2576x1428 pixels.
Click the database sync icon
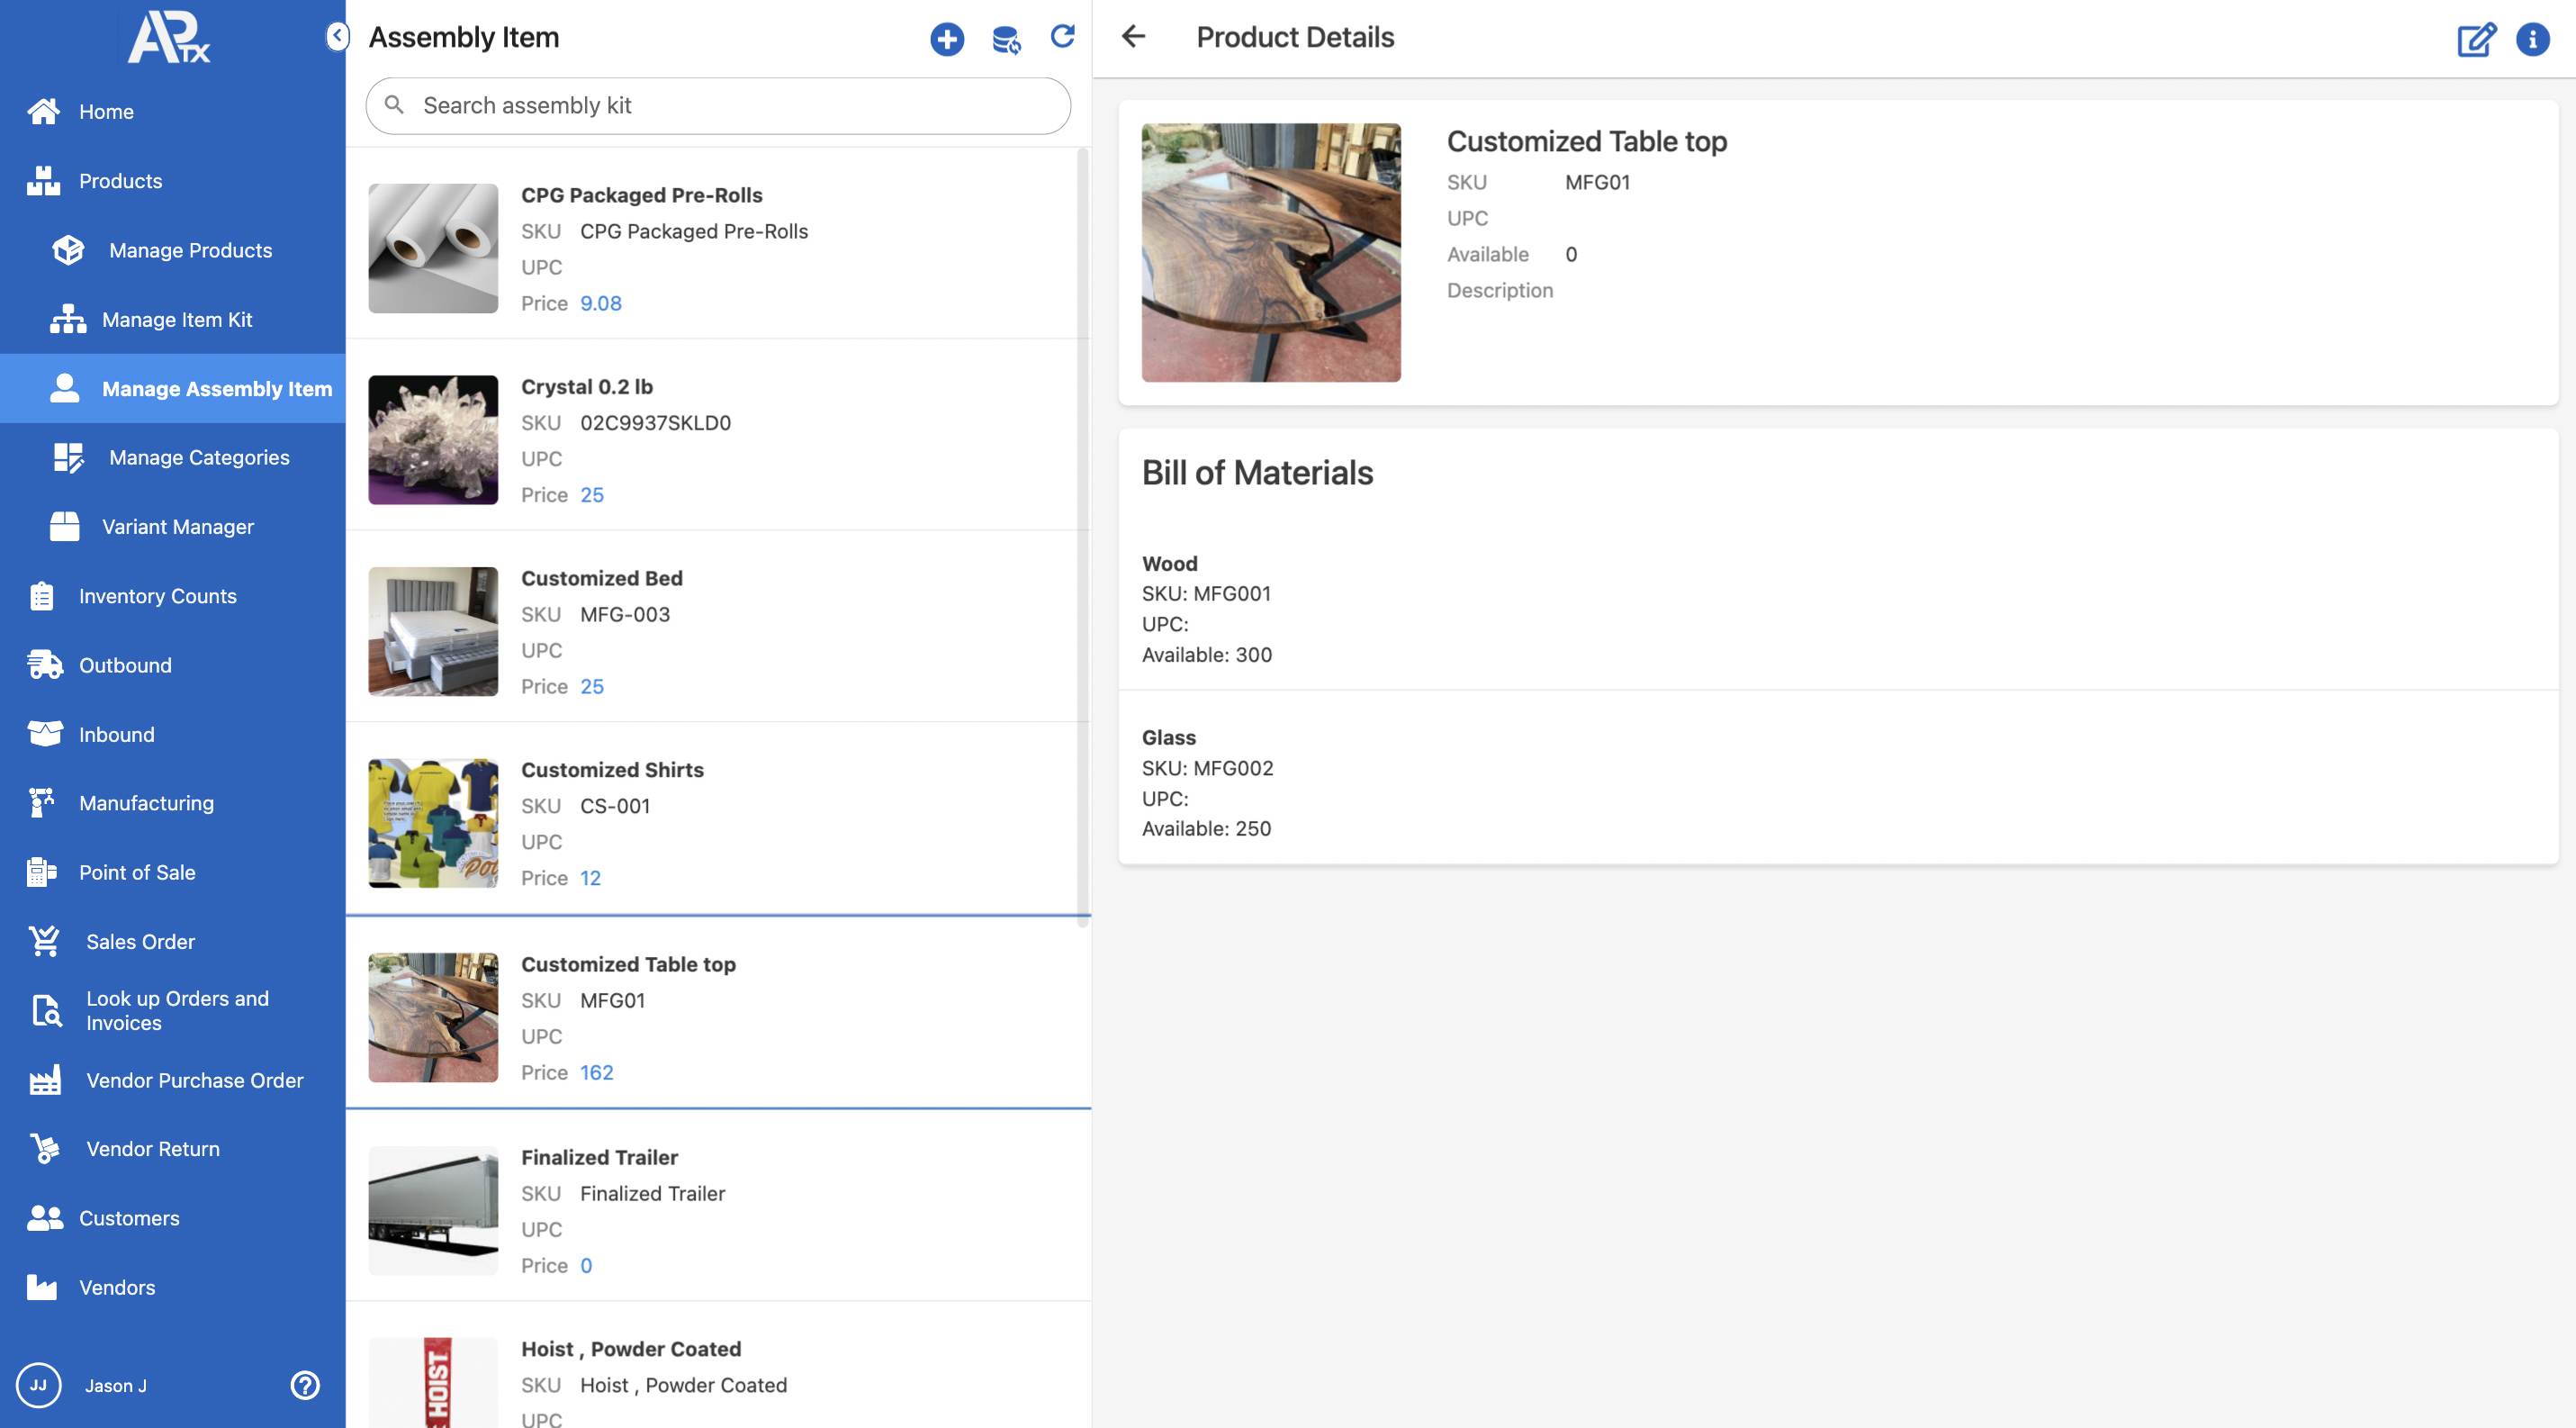pos(1005,39)
